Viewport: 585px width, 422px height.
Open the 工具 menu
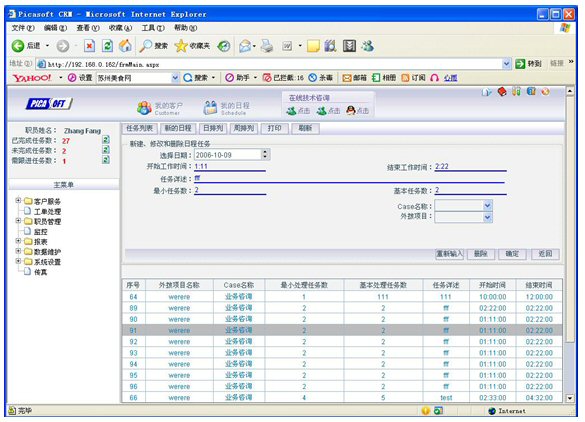point(153,28)
